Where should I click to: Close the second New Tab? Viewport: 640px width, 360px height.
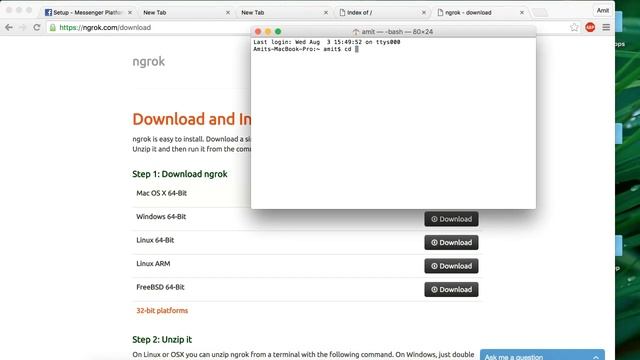tap(326, 13)
